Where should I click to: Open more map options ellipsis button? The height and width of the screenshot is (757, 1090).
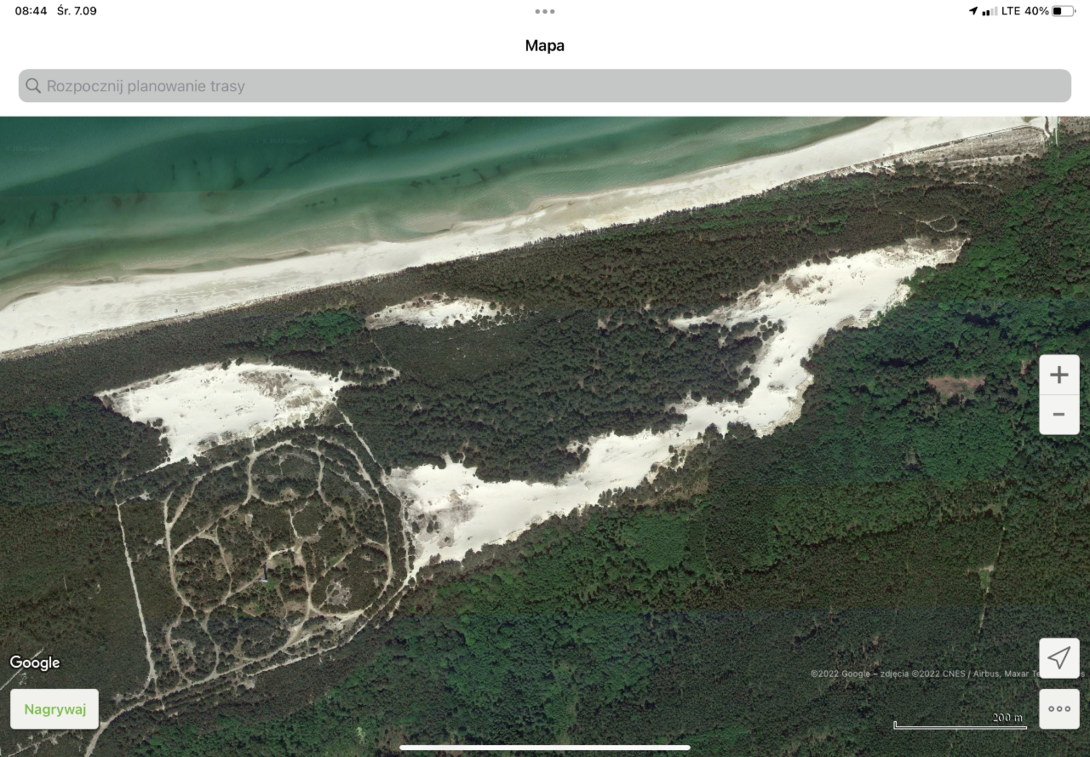click(1059, 709)
